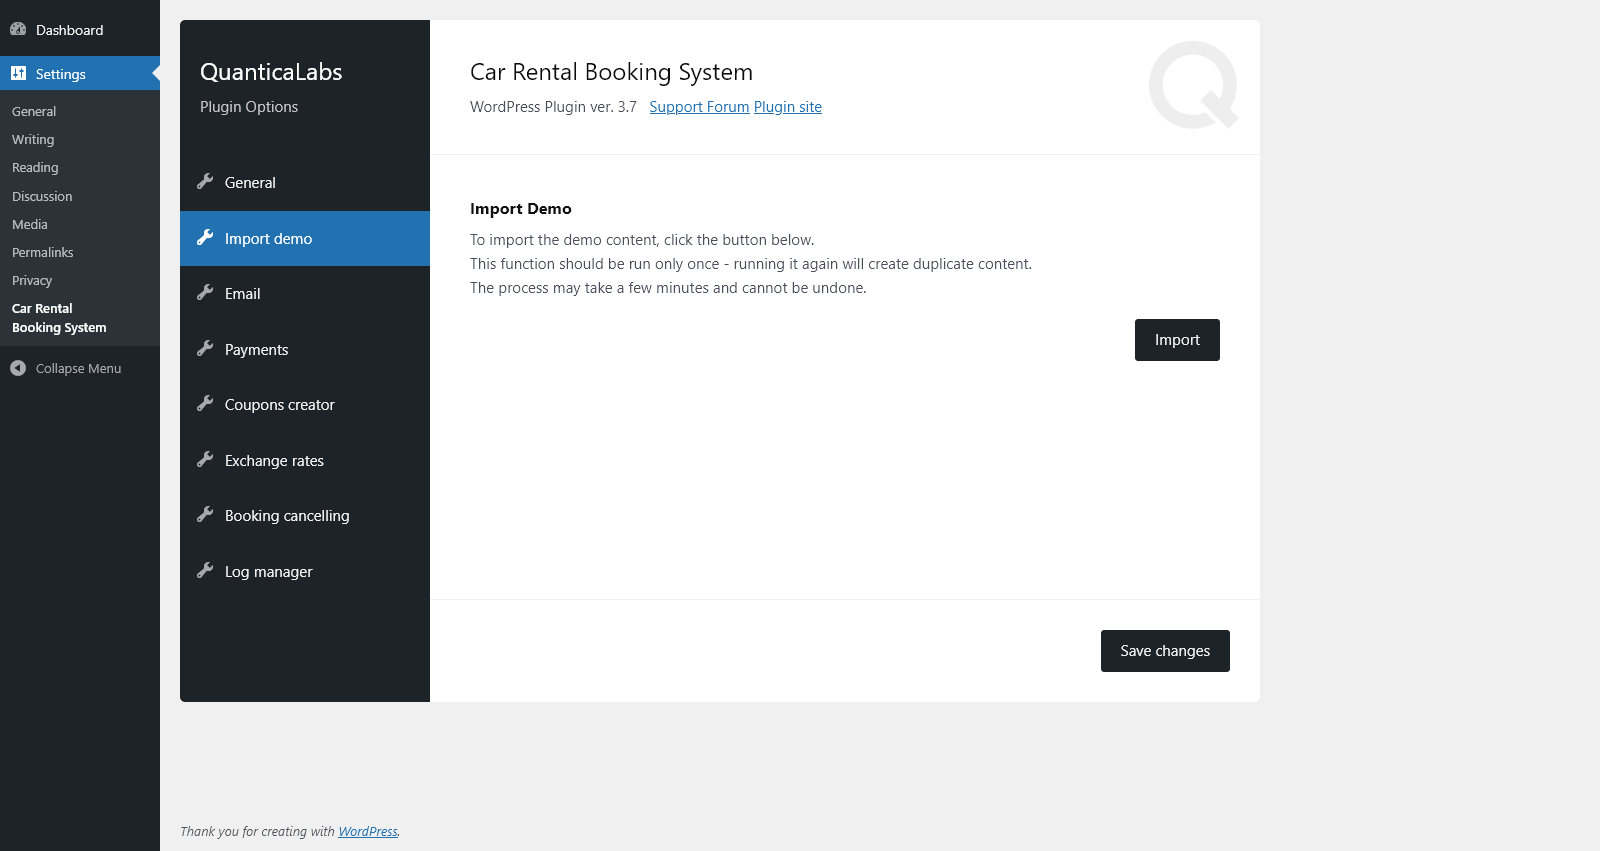The image size is (1600, 851).
Task: Go to Reading settings
Action: pyautogui.click(x=35, y=167)
